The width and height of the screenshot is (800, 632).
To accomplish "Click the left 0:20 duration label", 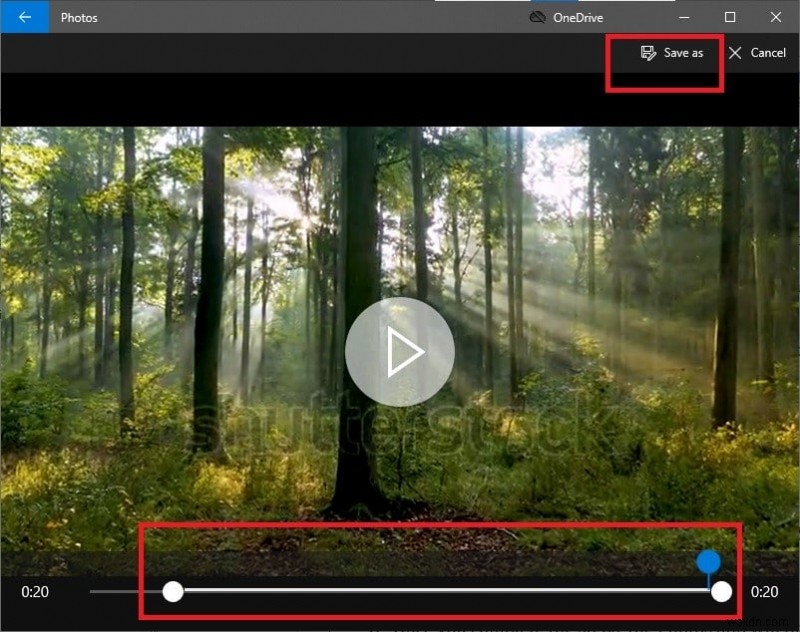I will coord(36,592).
